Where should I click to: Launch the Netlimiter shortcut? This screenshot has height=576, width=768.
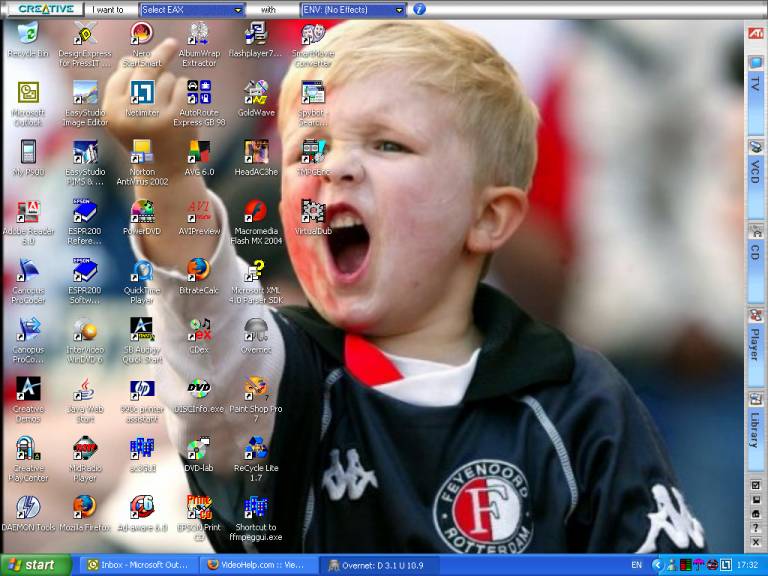click(142, 93)
